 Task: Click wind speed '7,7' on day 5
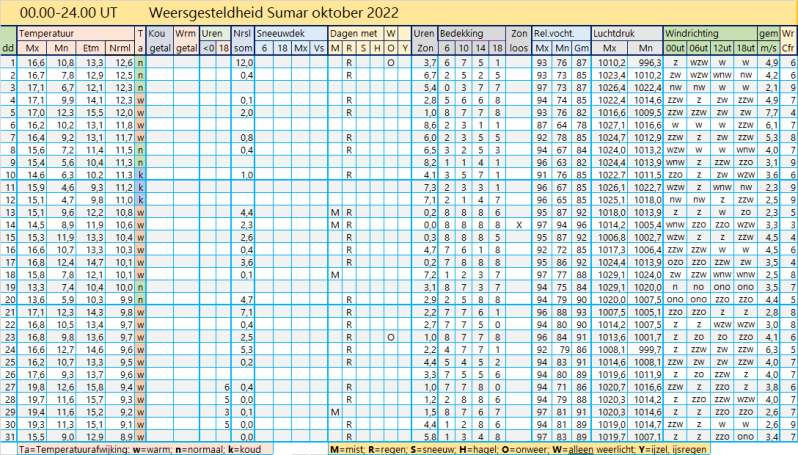[772, 112]
